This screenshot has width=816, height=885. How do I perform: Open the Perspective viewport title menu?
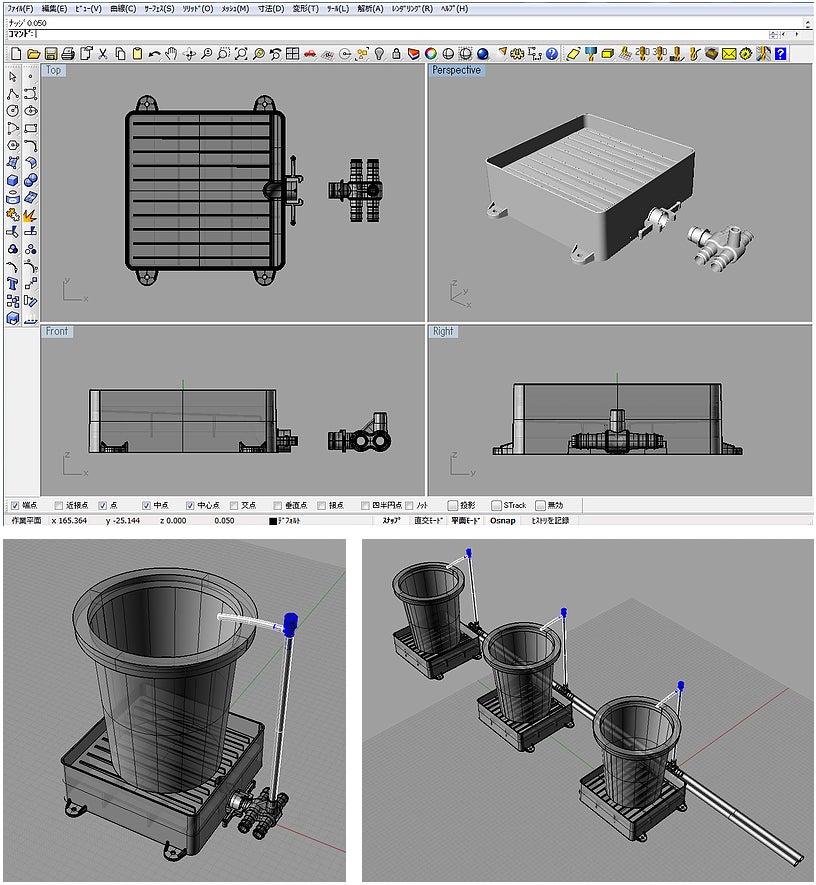(456, 70)
